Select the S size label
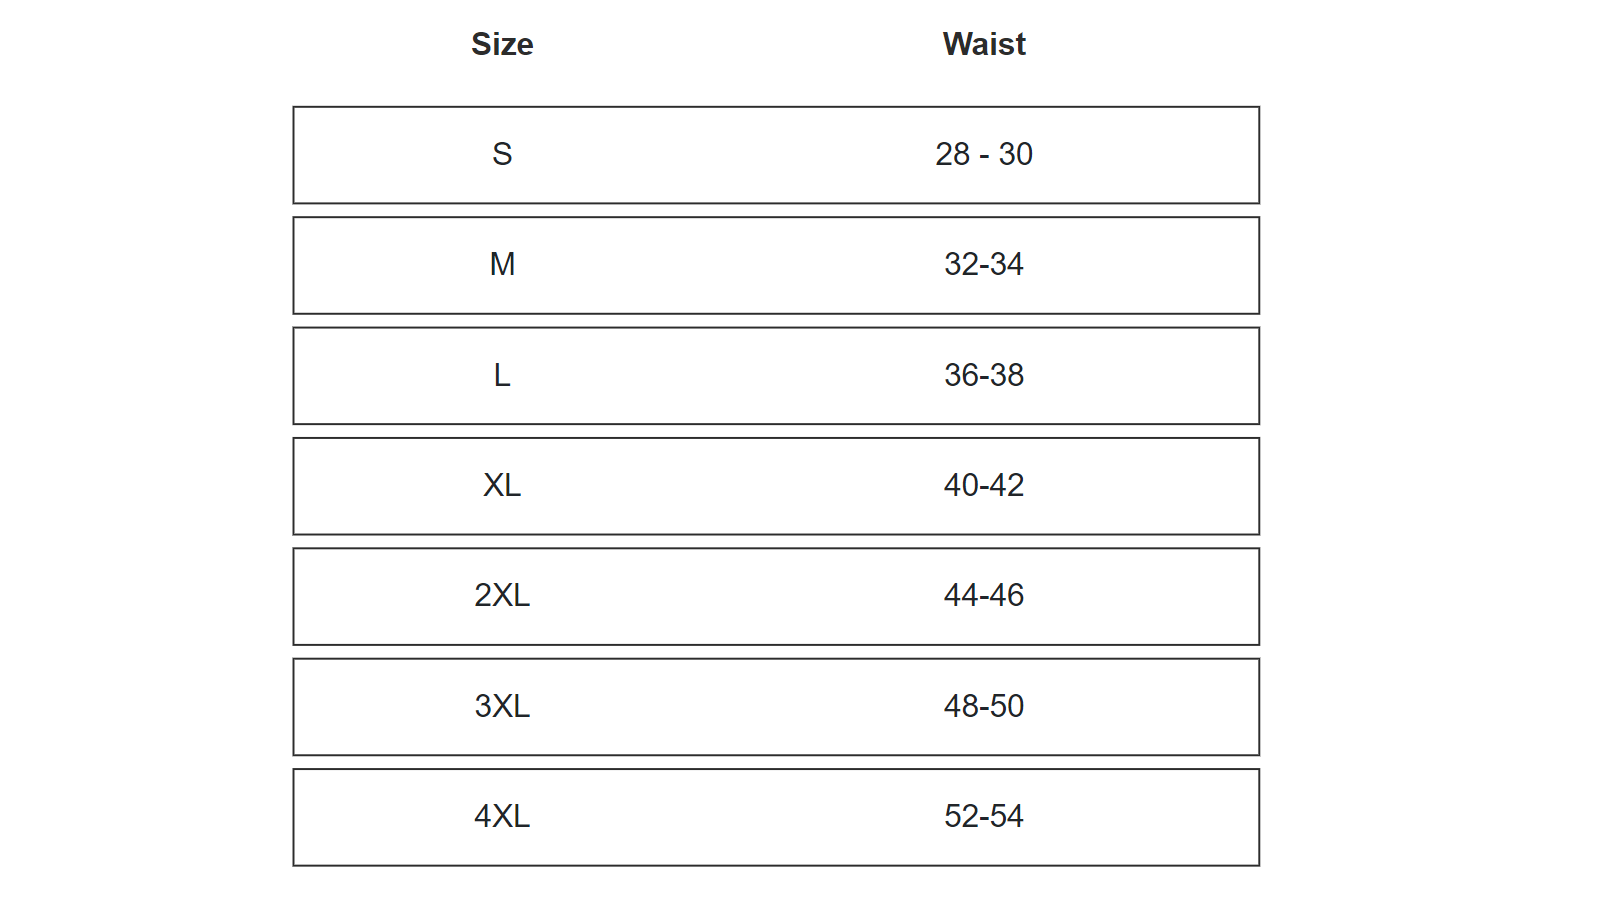 click(x=502, y=154)
